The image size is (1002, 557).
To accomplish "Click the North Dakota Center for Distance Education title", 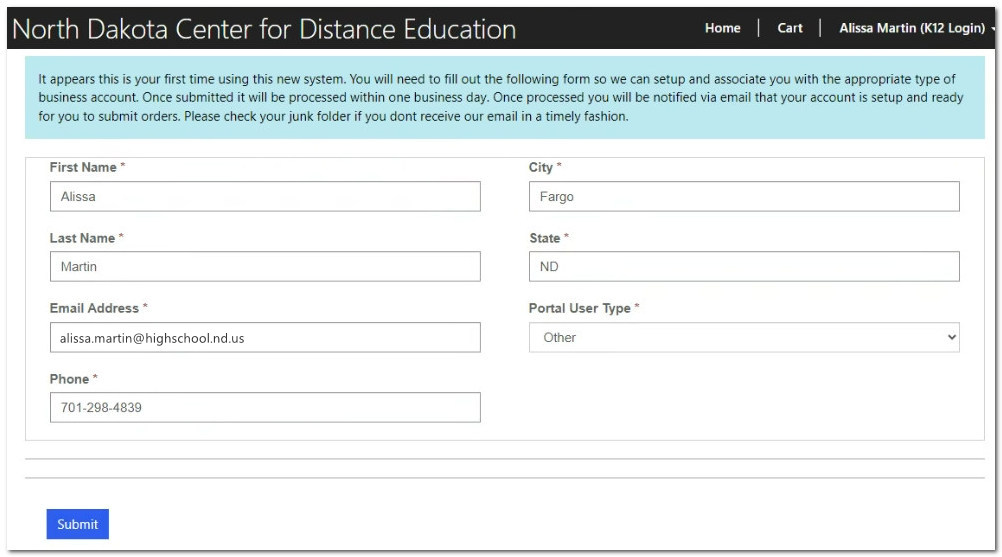I will 264,29.
